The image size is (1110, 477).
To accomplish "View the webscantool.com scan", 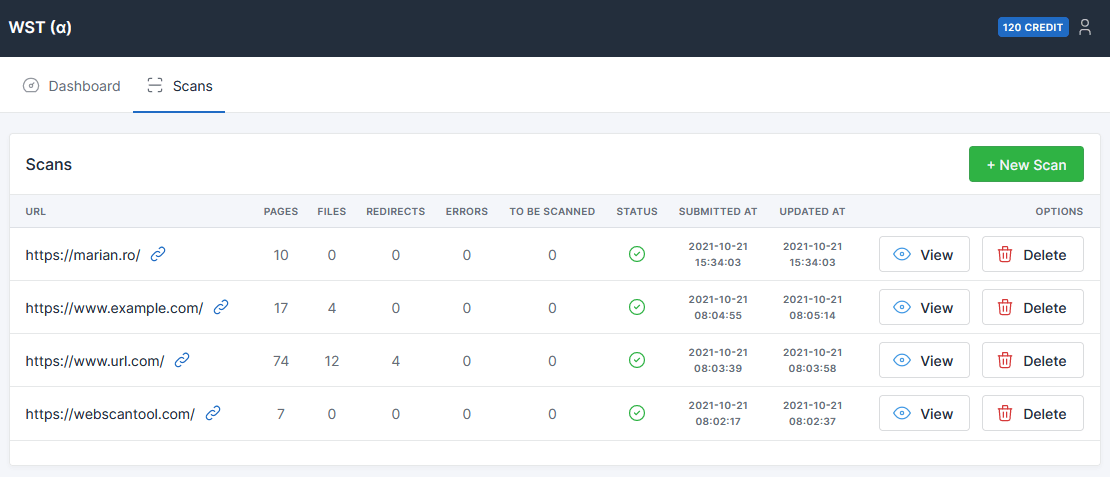I will point(924,413).
